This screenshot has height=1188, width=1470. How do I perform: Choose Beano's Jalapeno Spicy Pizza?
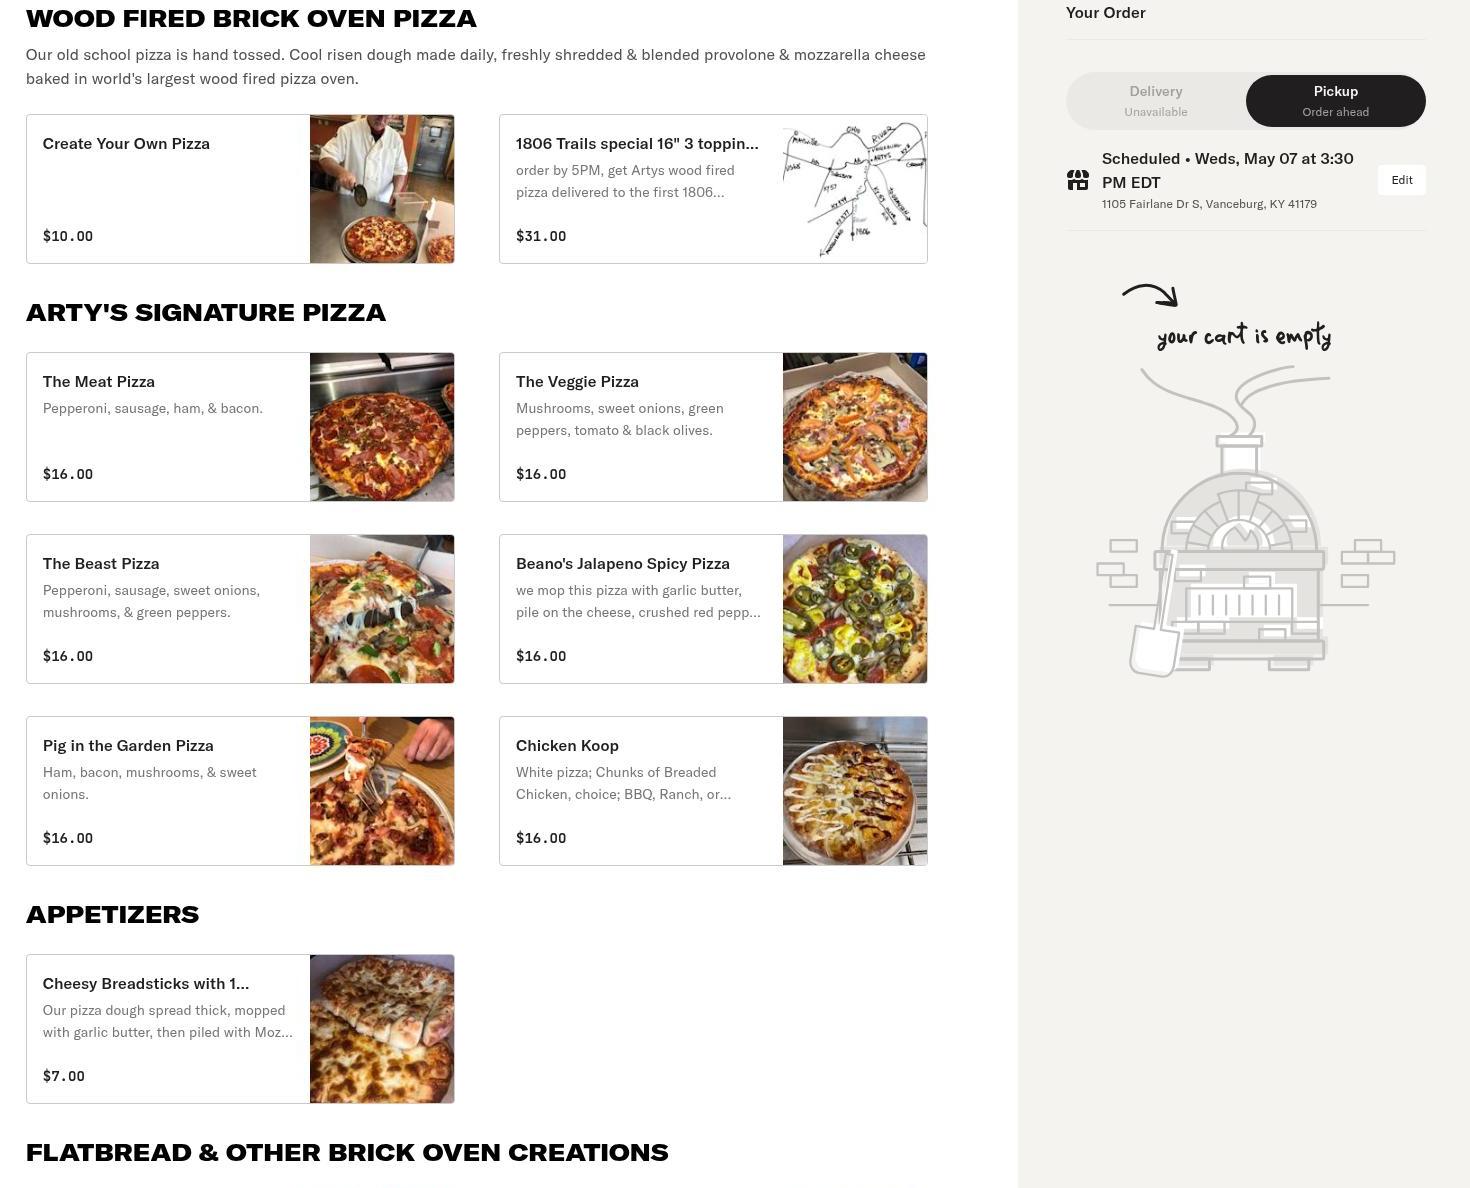pyautogui.click(x=713, y=609)
